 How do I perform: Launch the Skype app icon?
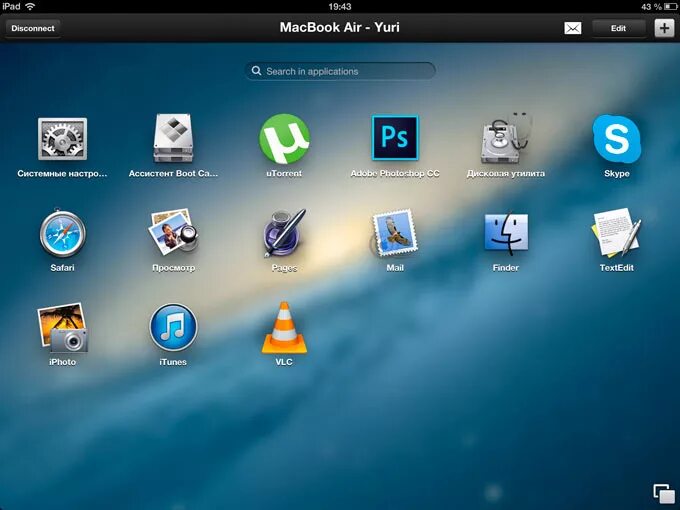click(x=616, y=139)
